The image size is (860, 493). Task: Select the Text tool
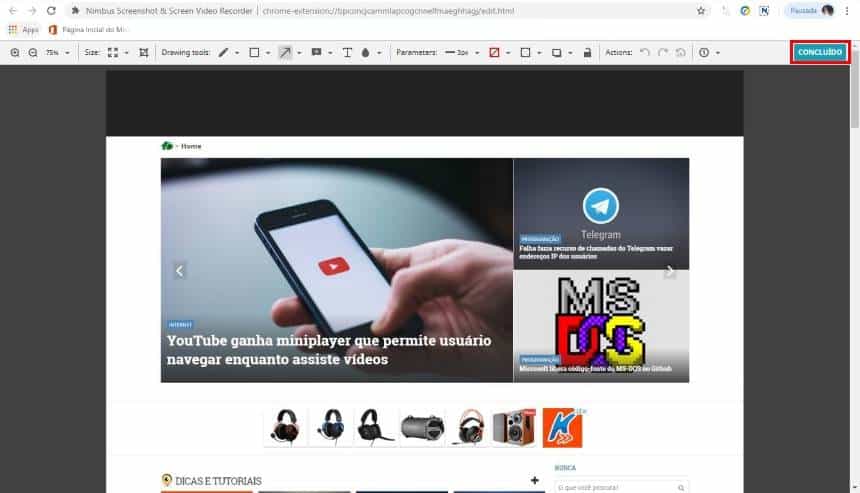347,53
